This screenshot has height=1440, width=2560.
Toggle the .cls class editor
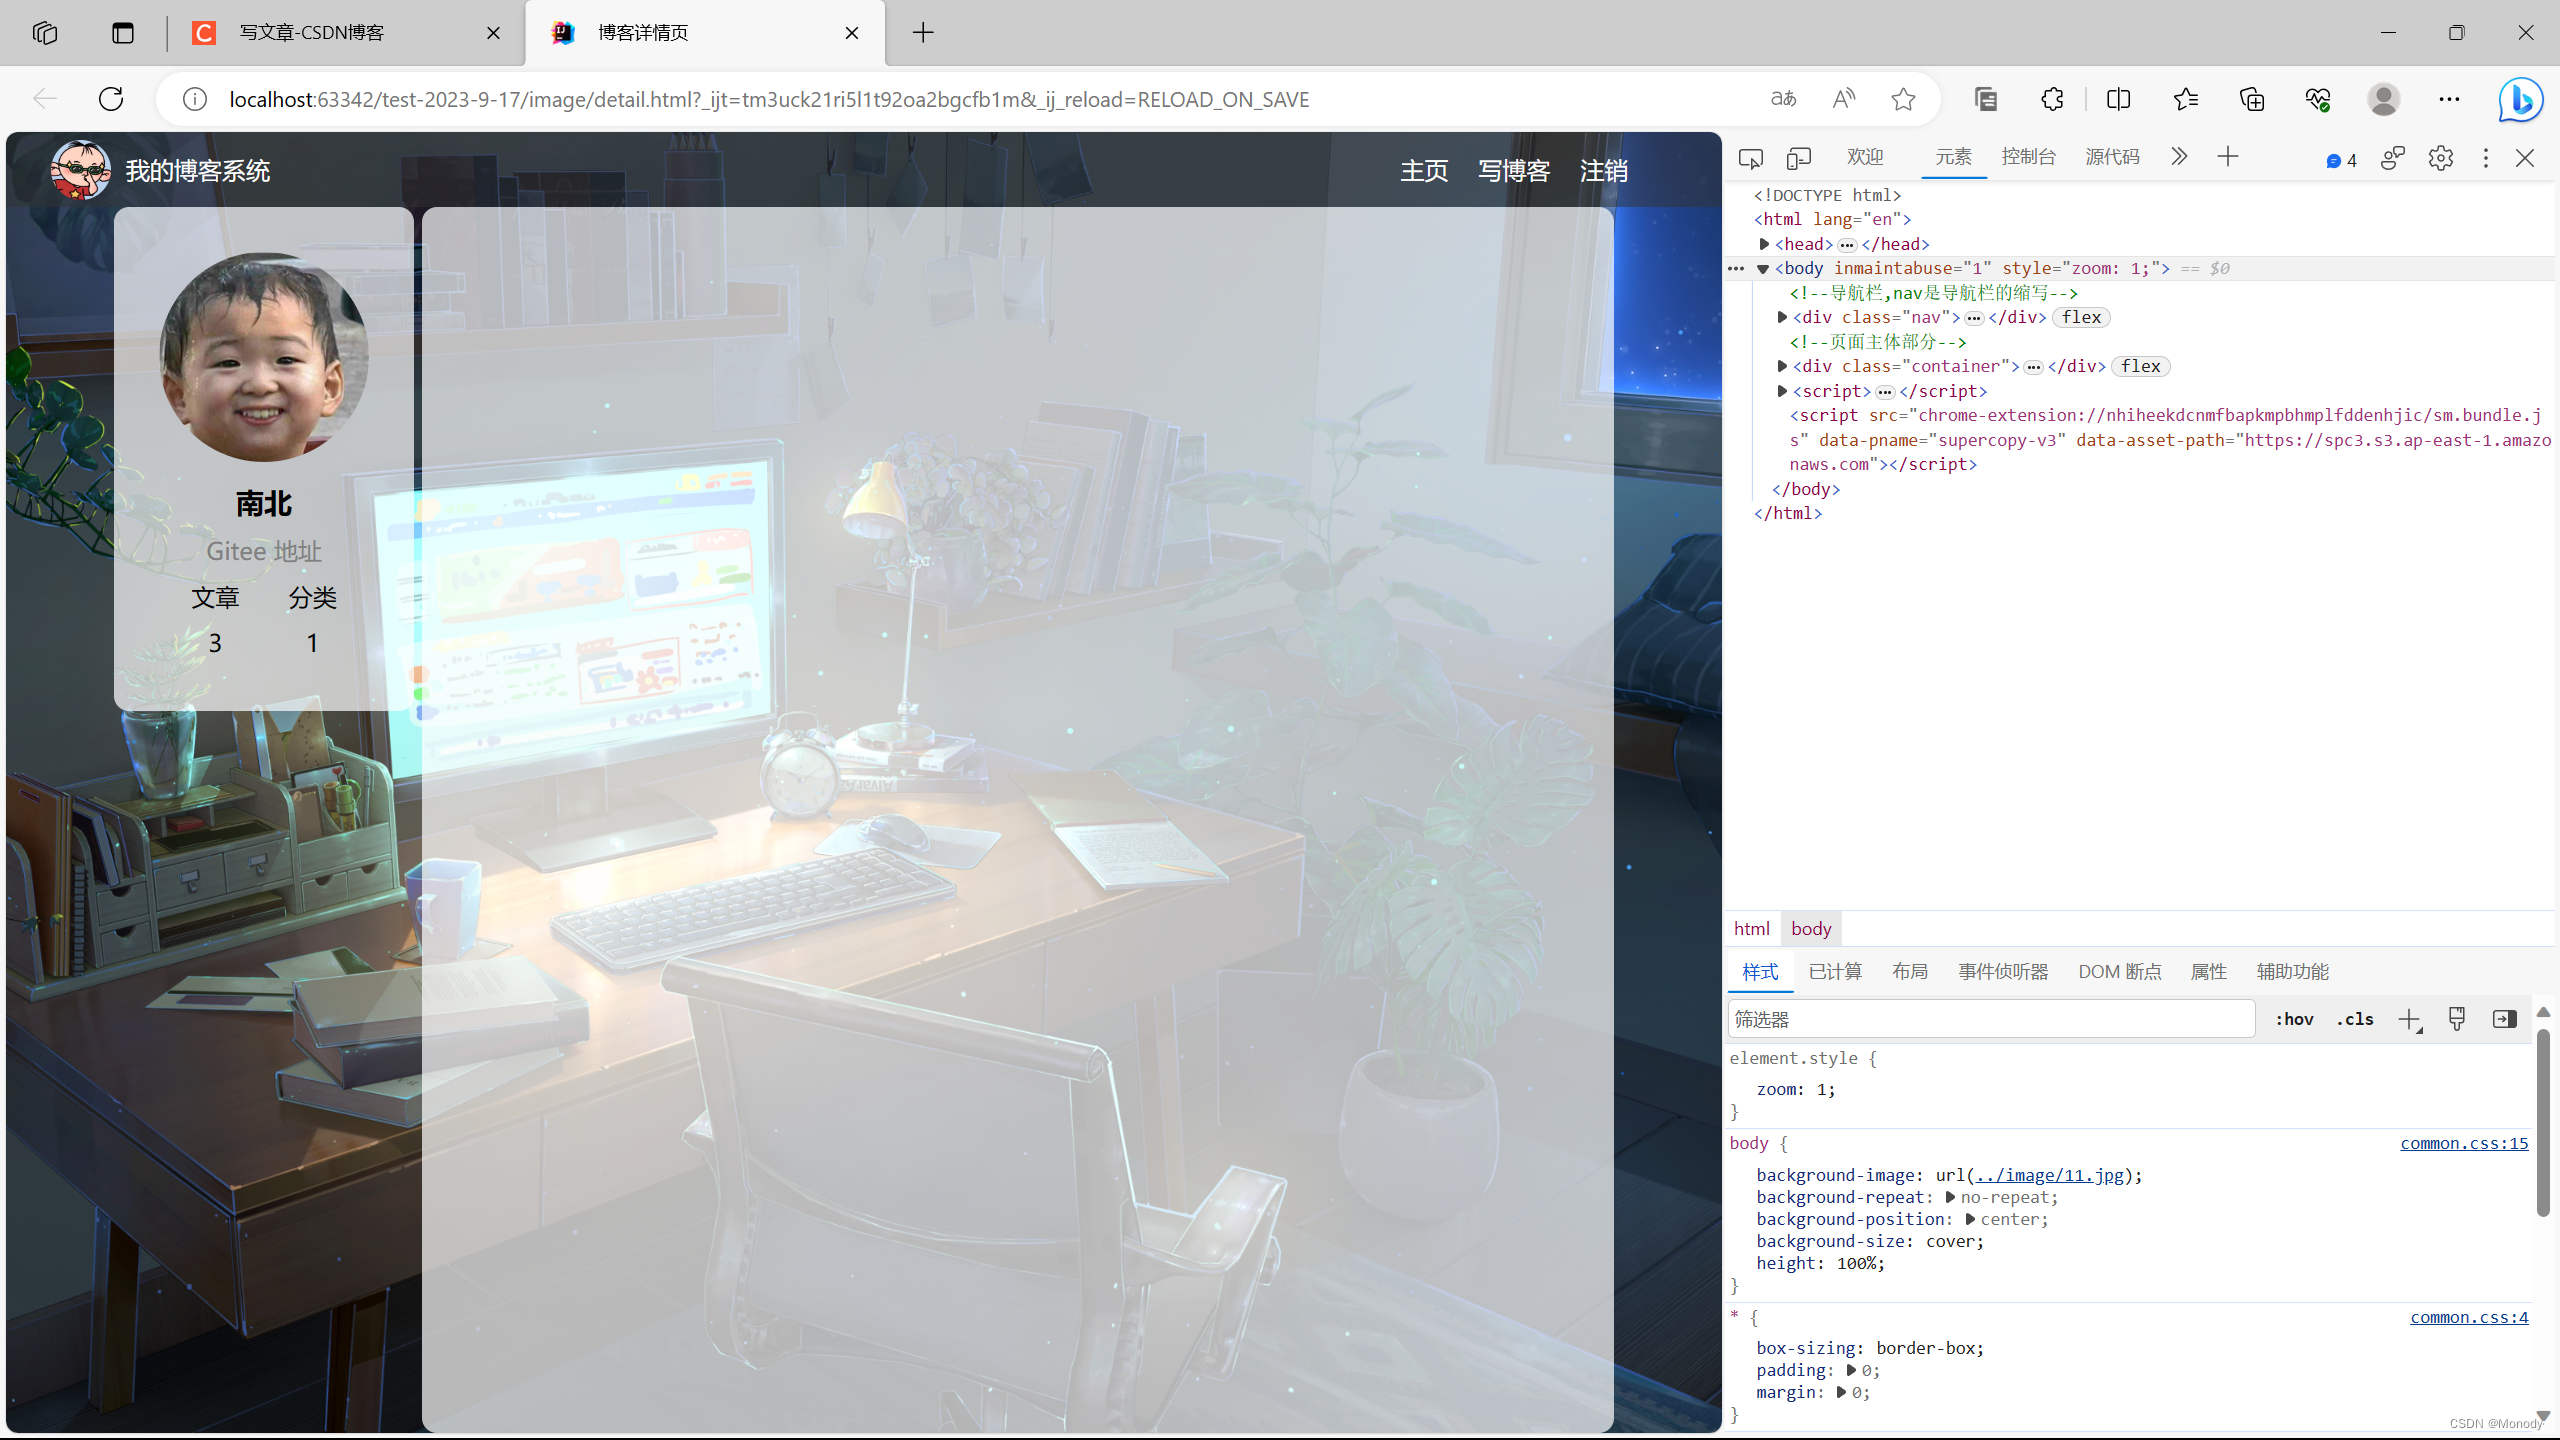(2355, 1019)
